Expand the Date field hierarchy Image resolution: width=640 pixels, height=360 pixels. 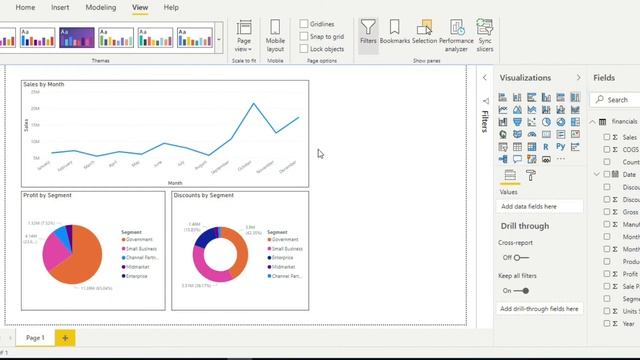tap(597, 174)
